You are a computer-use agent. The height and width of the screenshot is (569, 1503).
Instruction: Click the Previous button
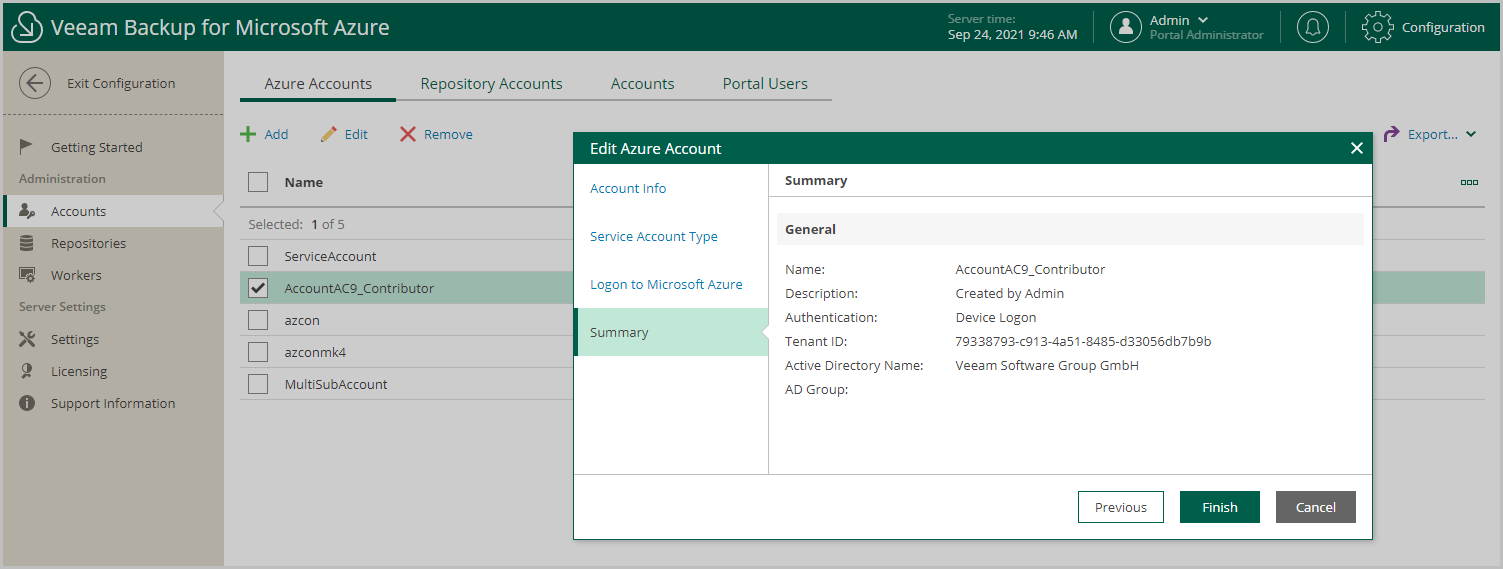[1121, 507]
